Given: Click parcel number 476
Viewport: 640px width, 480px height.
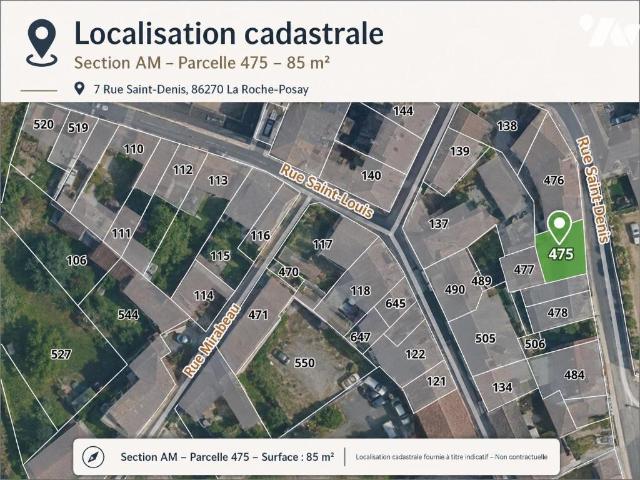Looking at the screenshot, I should pyautogui.click(x=553, y=180).
